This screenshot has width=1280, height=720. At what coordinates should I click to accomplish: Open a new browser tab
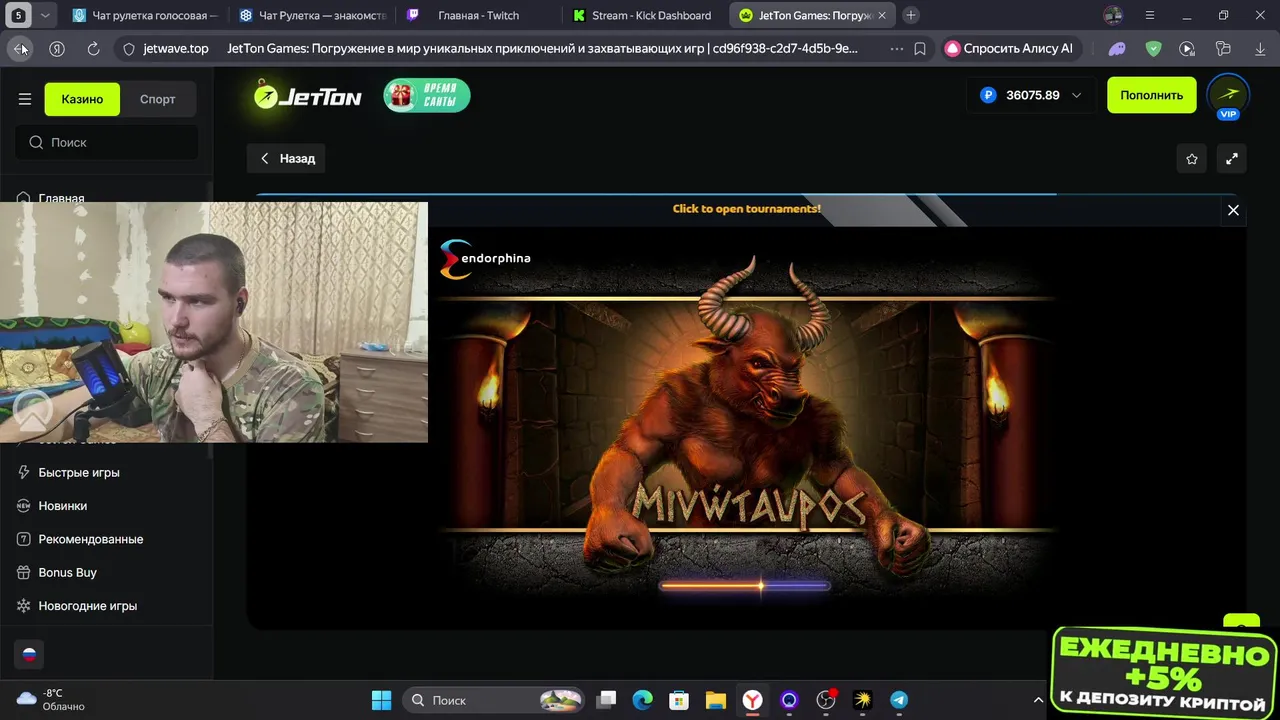(x=911, y=15)
